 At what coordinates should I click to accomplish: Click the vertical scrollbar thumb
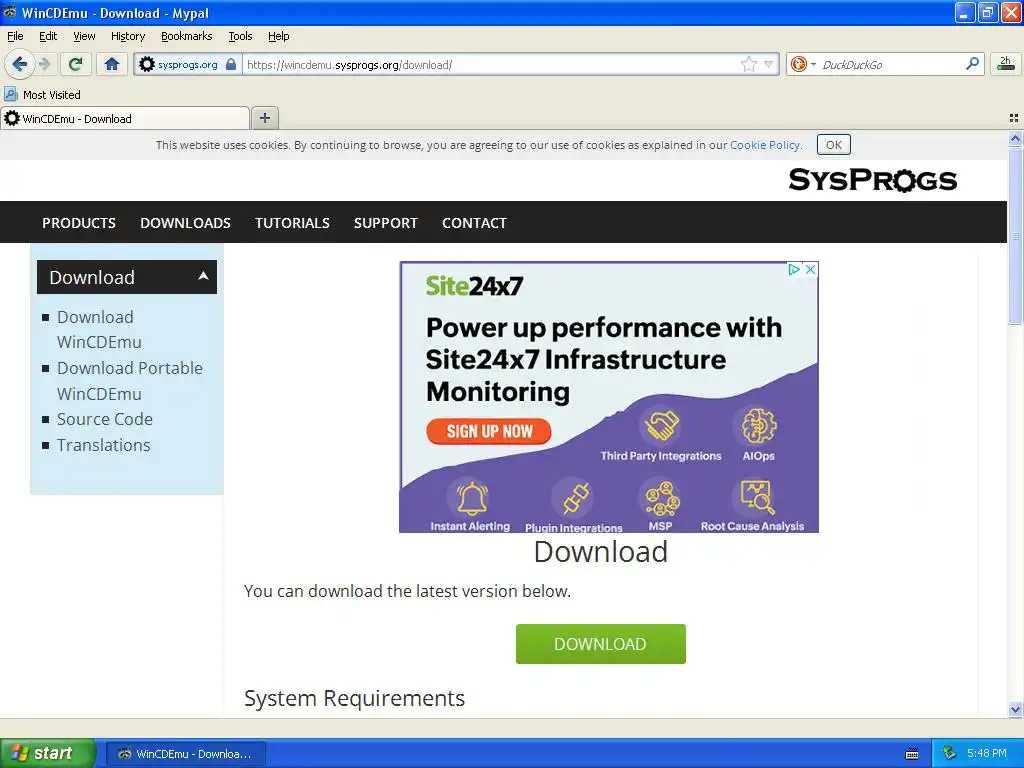click(1015, 235)
